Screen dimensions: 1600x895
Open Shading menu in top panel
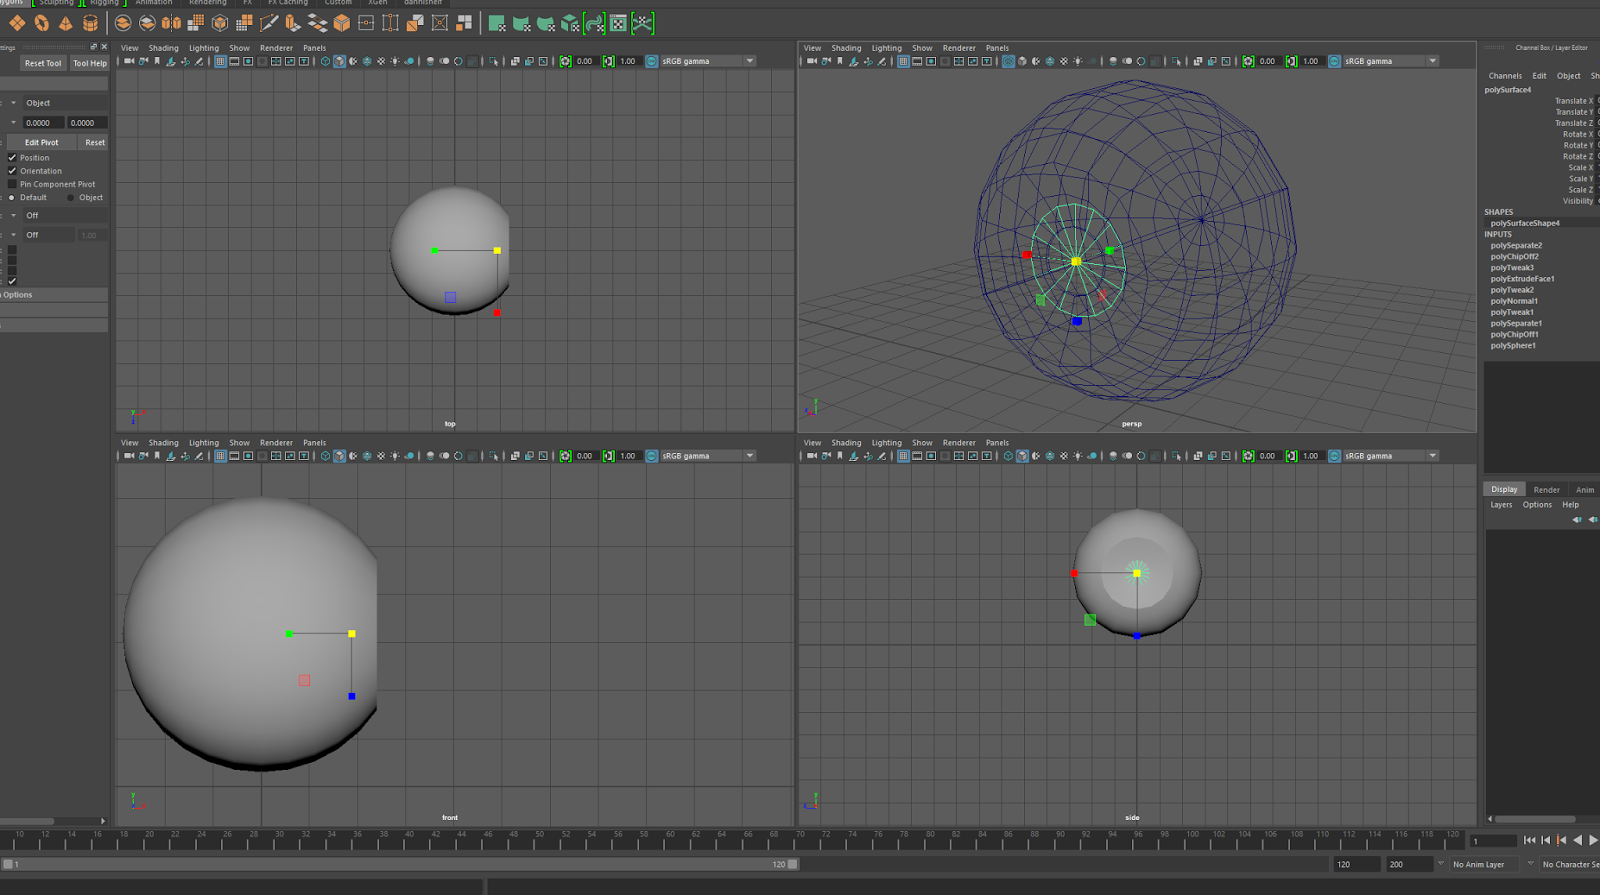[x=164, y=48]
